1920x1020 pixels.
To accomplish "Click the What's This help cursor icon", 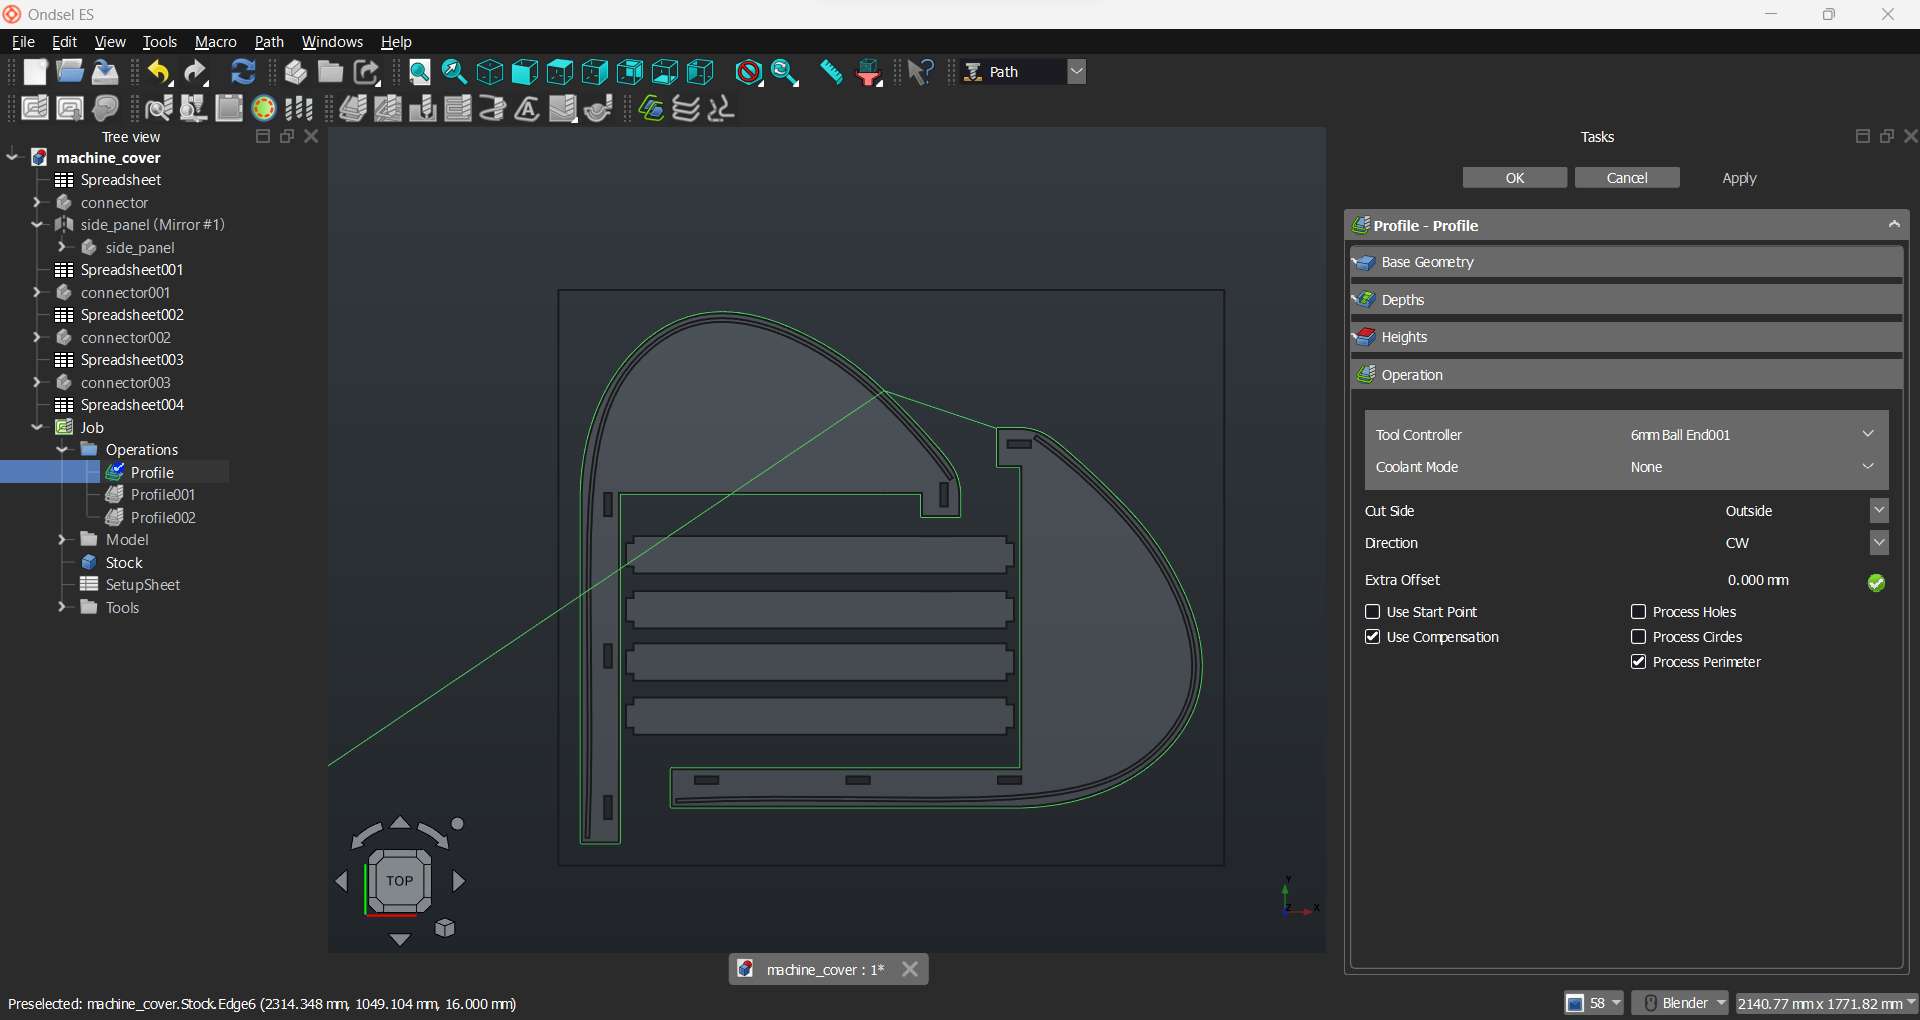I will [920, 72].
